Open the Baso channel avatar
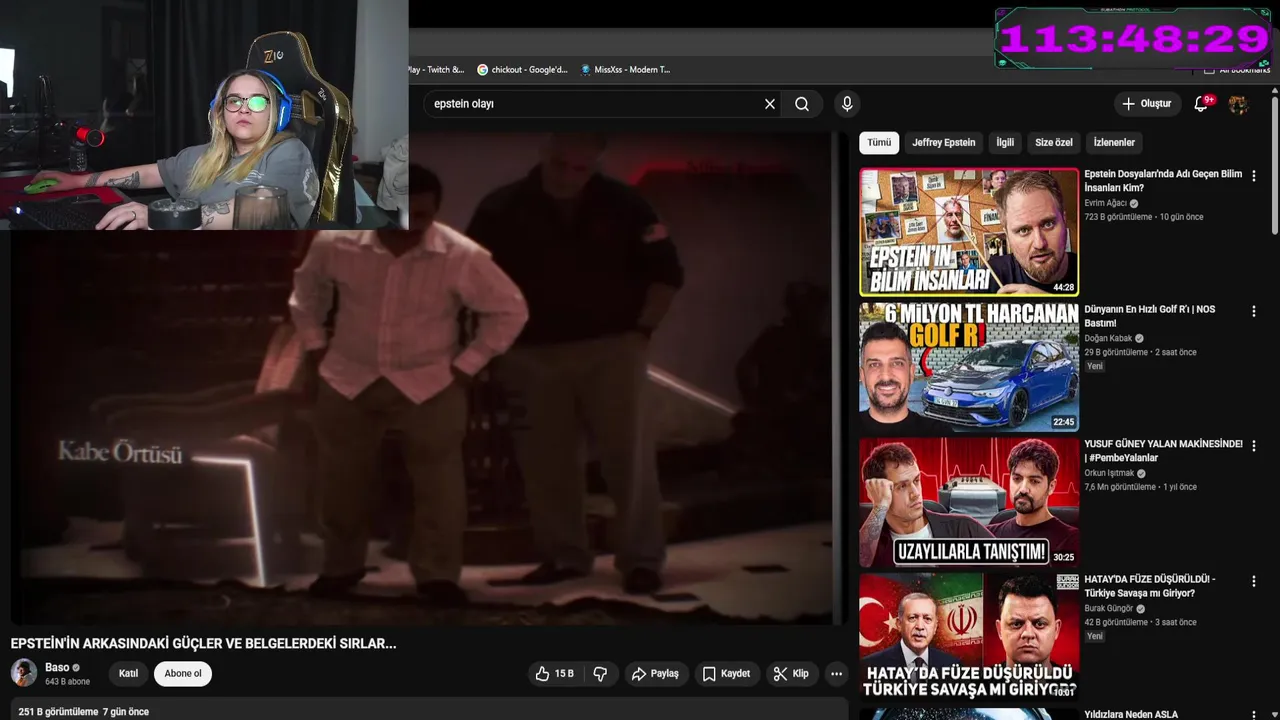 [x=24, y=673]
